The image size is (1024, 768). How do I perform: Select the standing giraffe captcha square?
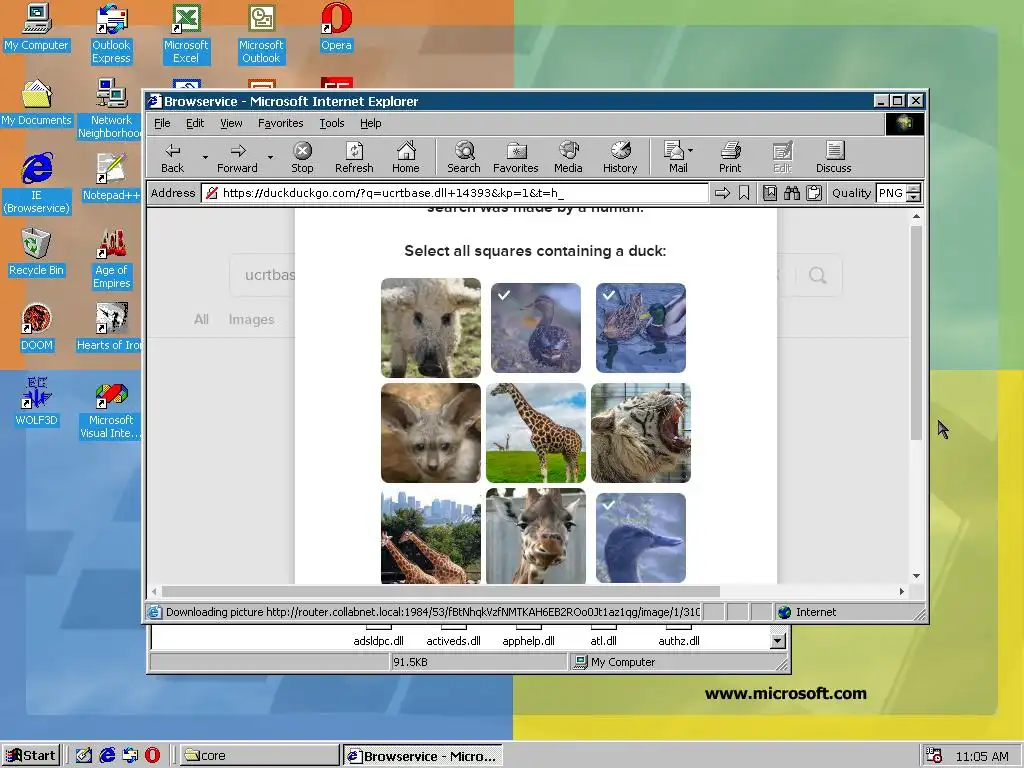coord(536,433)
